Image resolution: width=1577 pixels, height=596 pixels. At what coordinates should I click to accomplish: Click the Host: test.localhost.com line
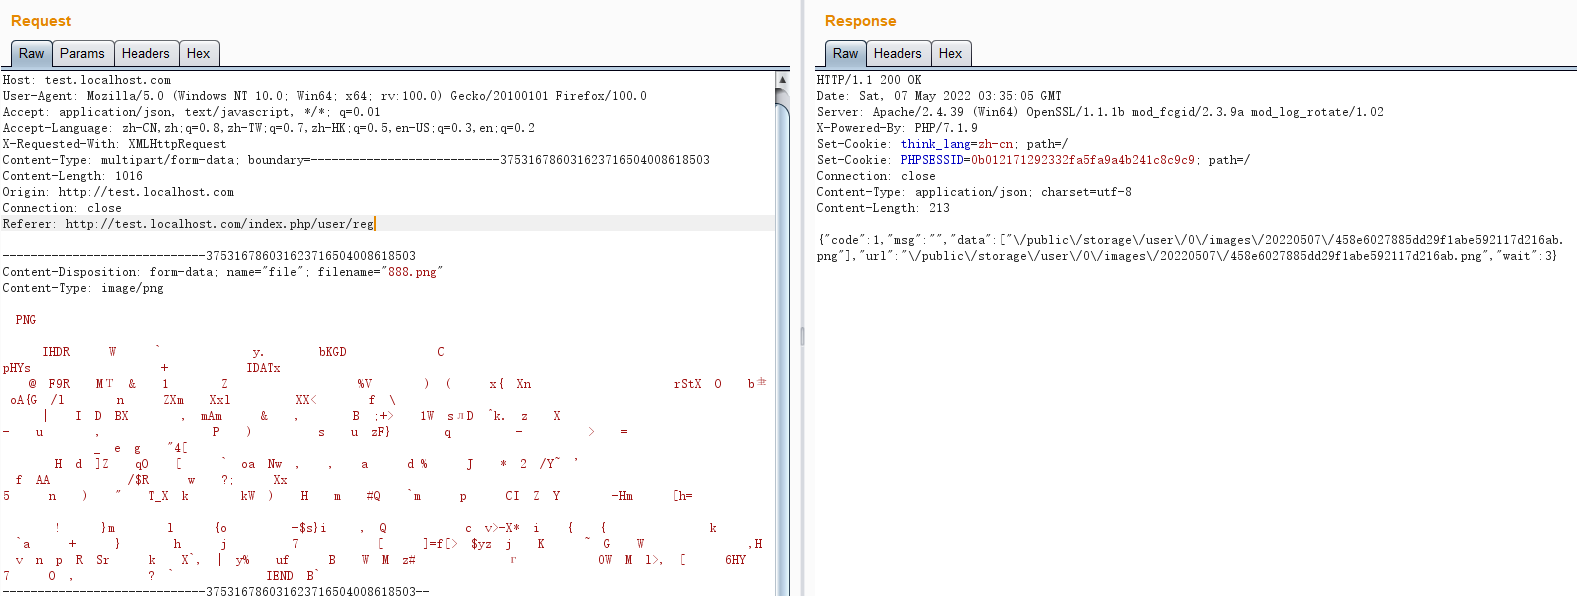tap(87, 80)
